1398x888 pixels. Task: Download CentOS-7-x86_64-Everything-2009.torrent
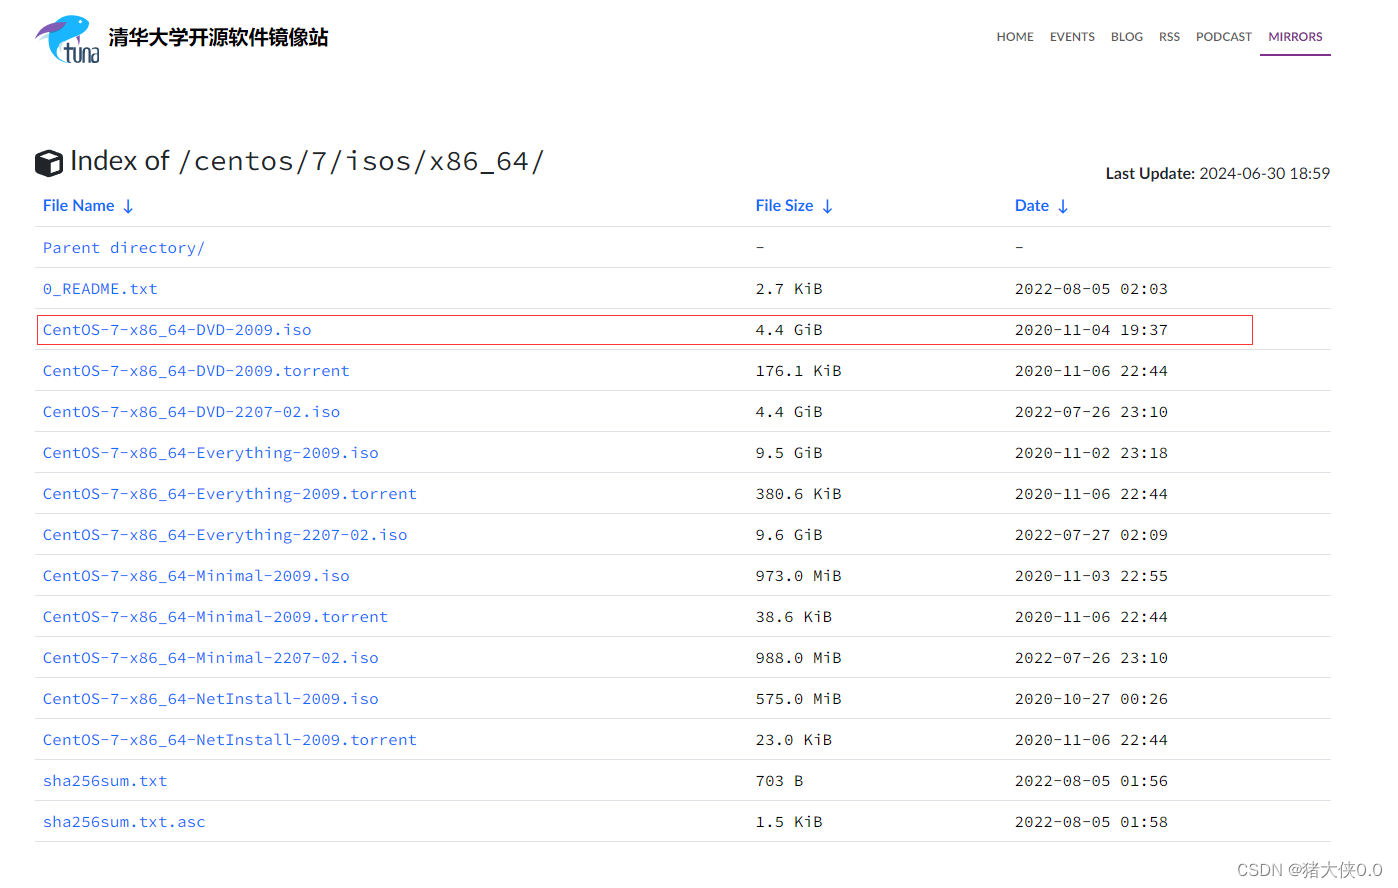pyautogui.click(x=230, y=494)
